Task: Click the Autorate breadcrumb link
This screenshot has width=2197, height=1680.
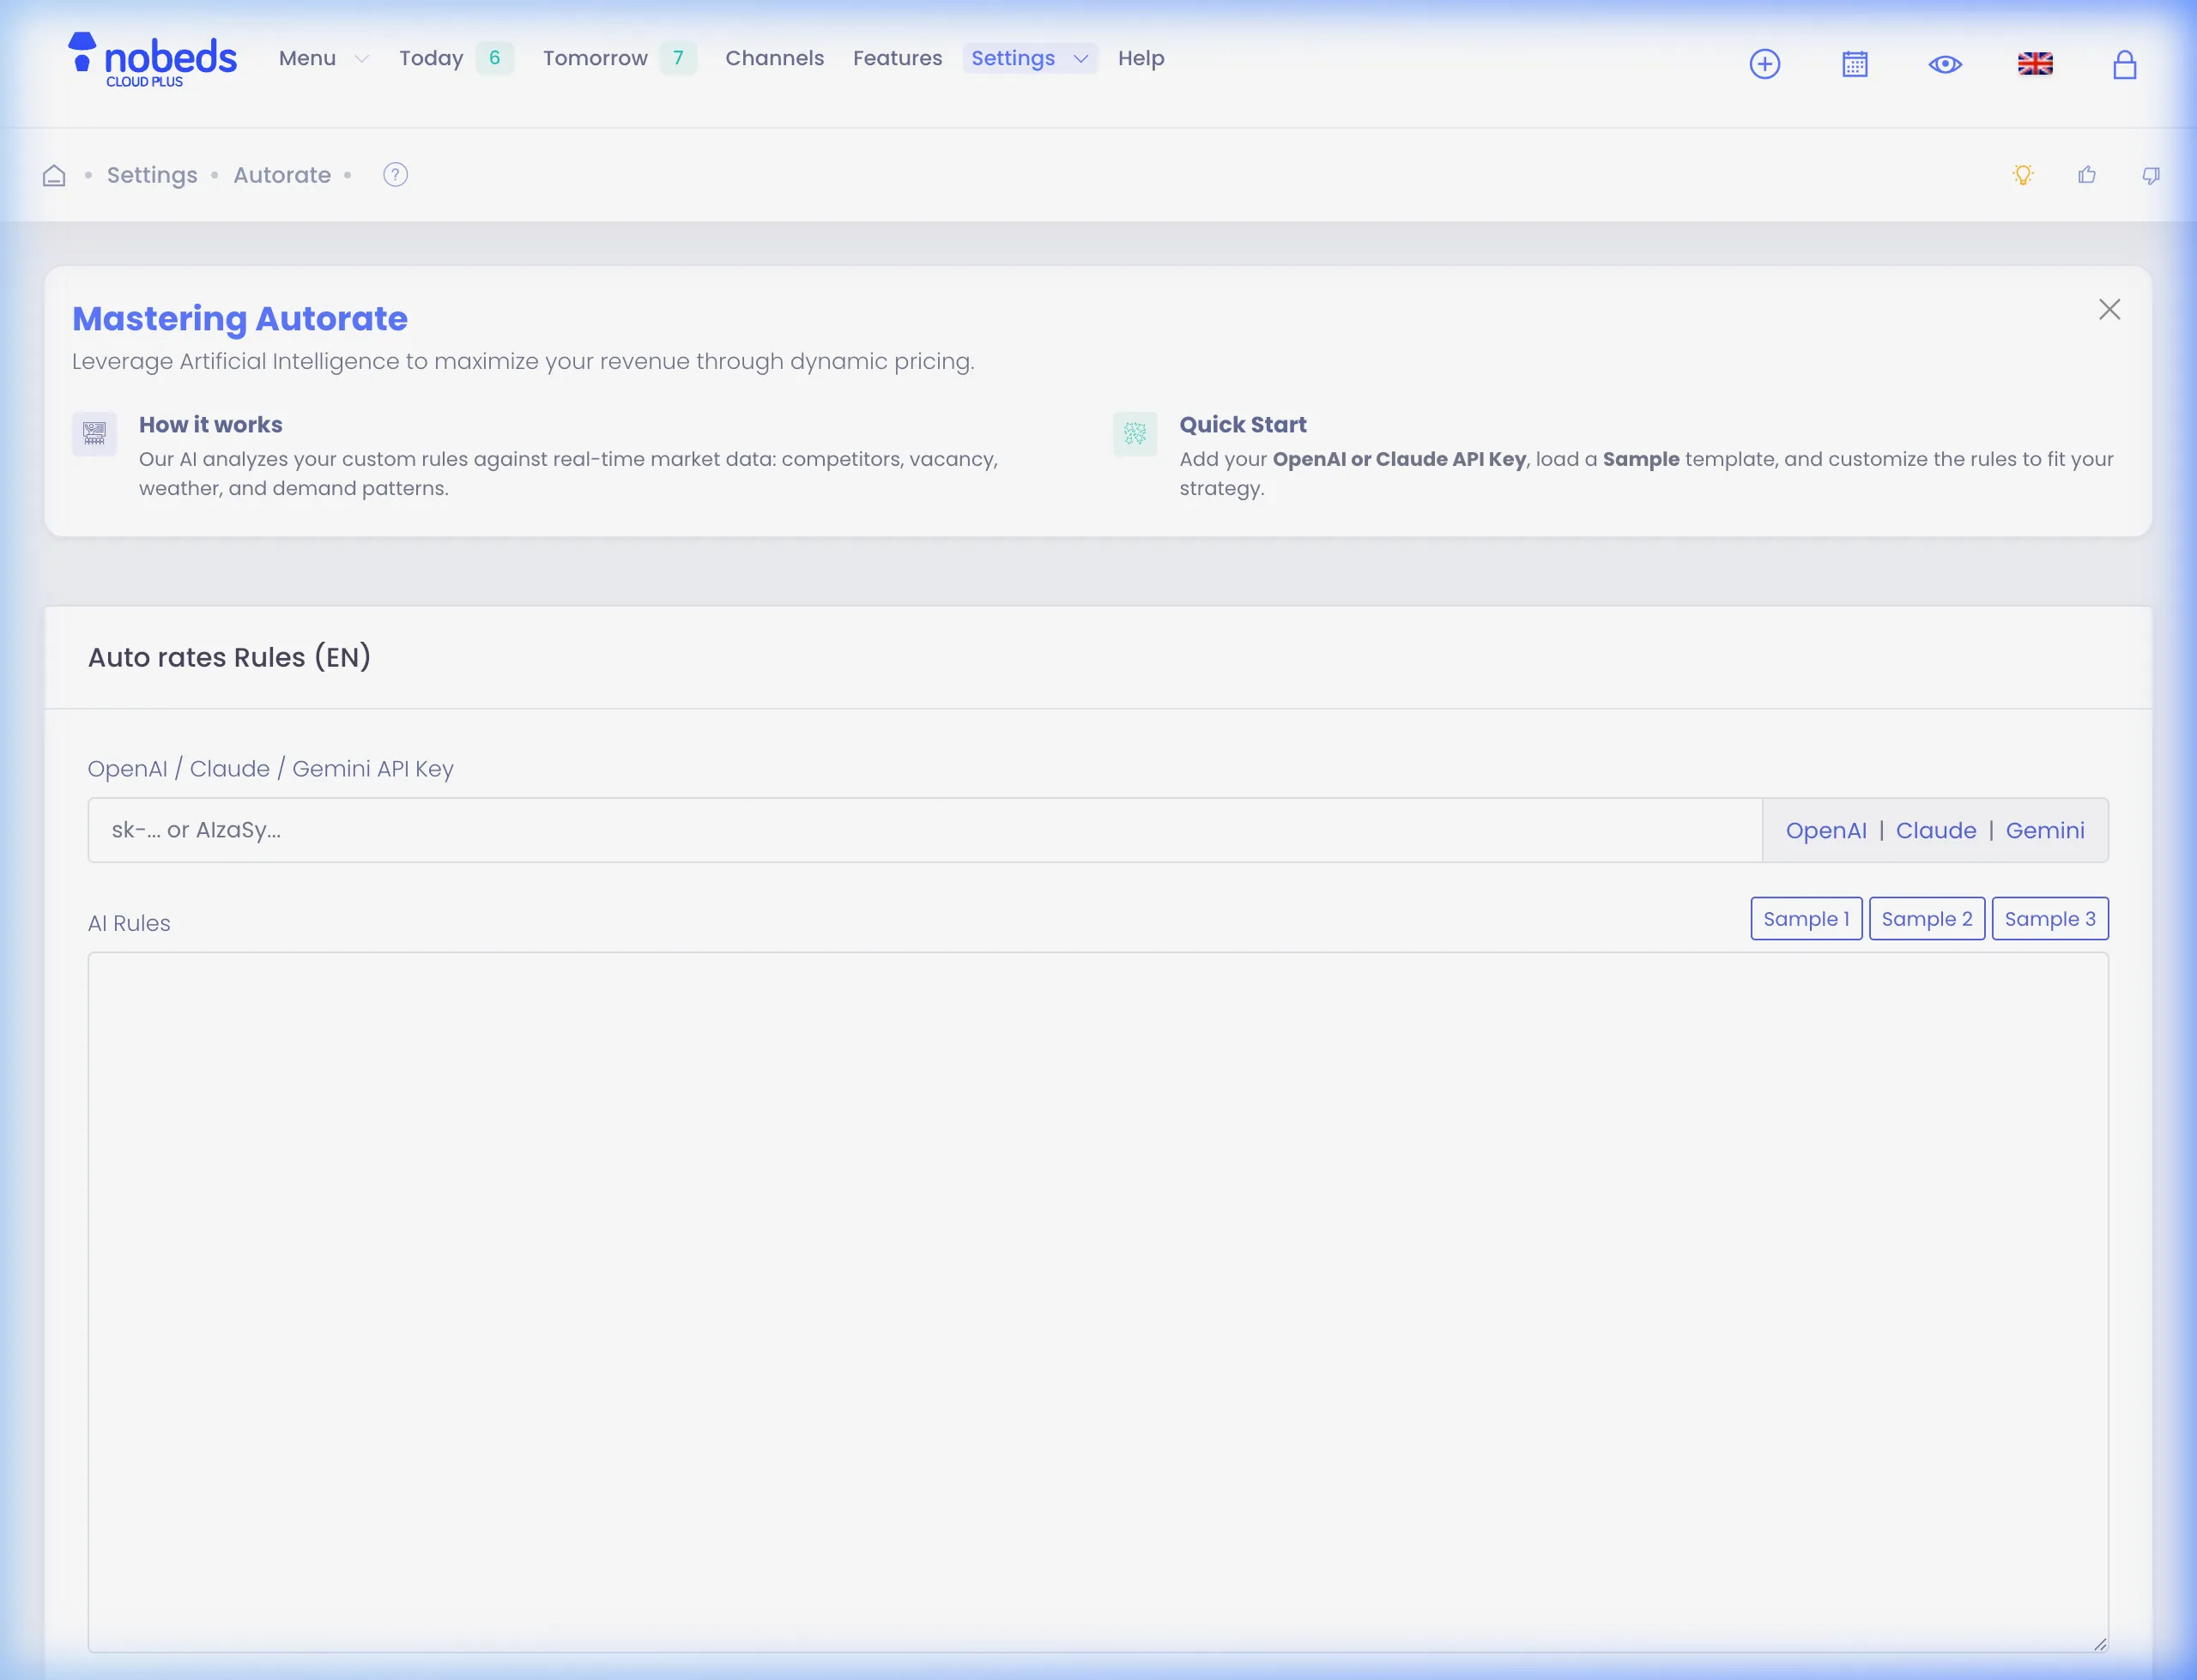Action: click(x=282, y=175)
